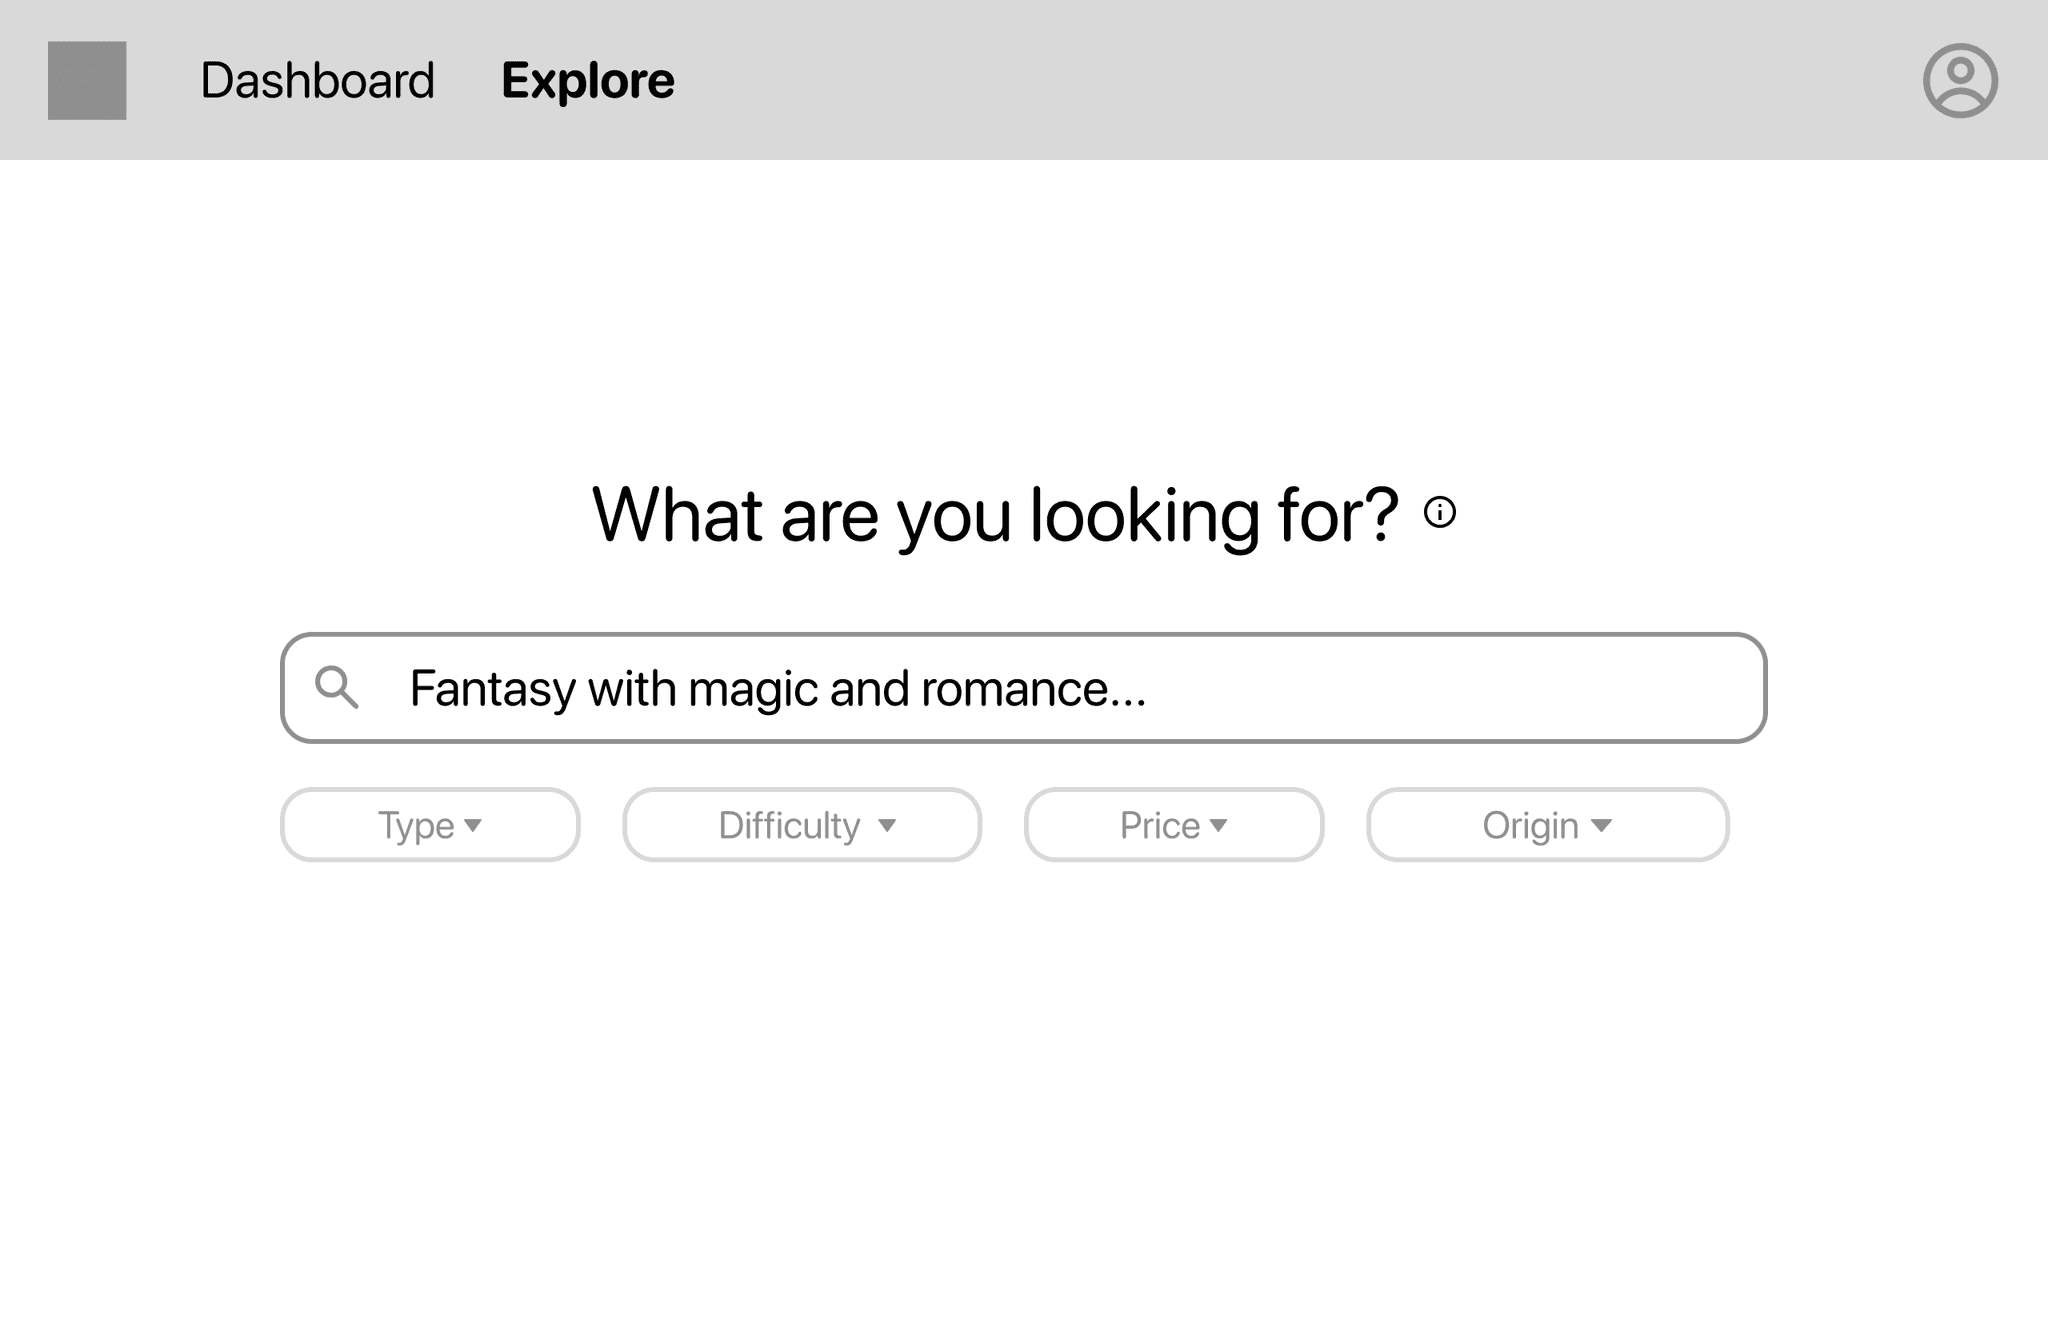Click the 'What are you looking for?' heading

(994, 515)
